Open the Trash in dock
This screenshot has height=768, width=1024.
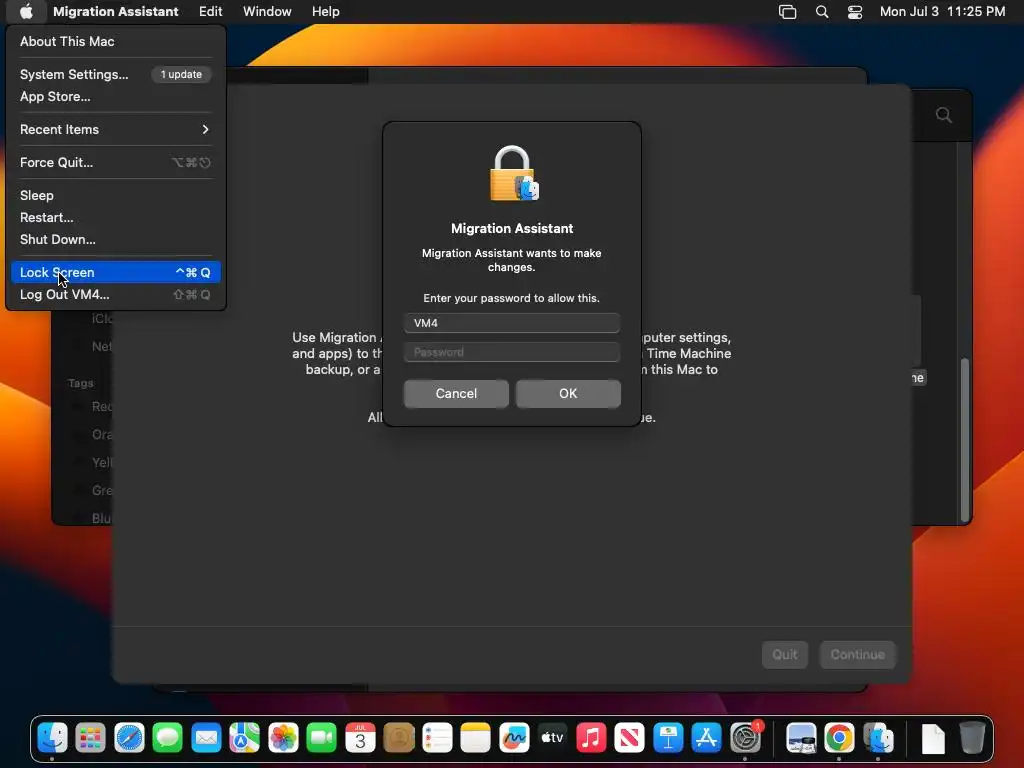tap(972, 738)
